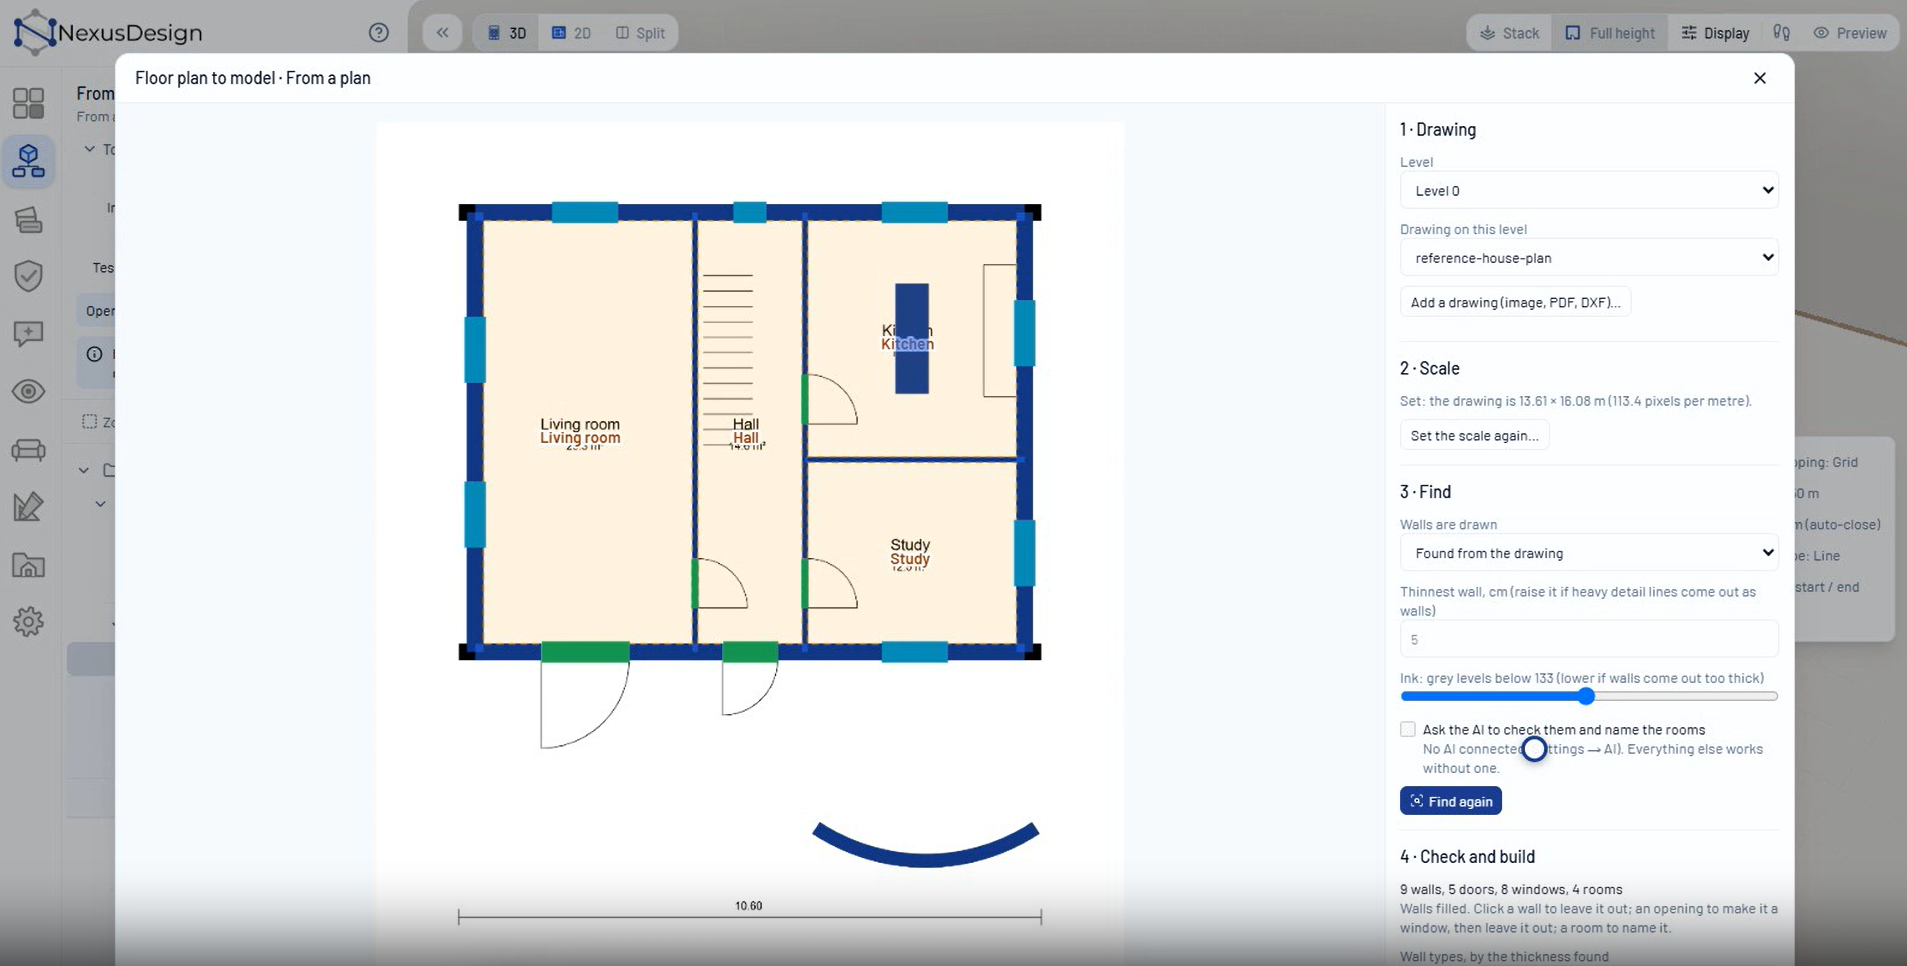This screenshot has width=1907, height=966.
Task: Switch to Split view tab
Action: tap(640, 33)
